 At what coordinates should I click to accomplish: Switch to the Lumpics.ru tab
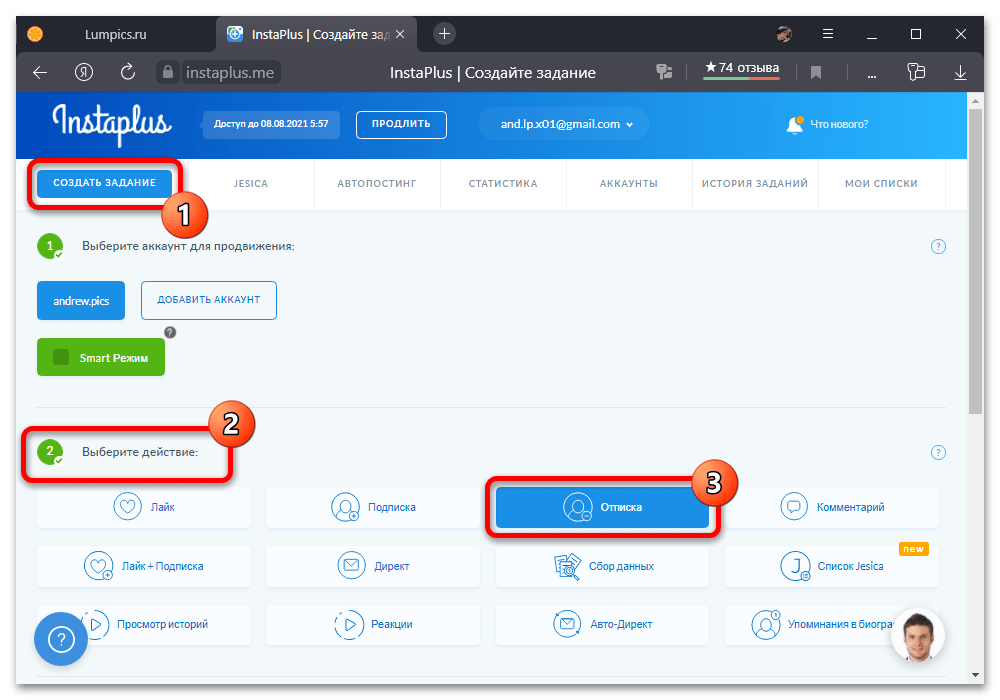point(115,34)
